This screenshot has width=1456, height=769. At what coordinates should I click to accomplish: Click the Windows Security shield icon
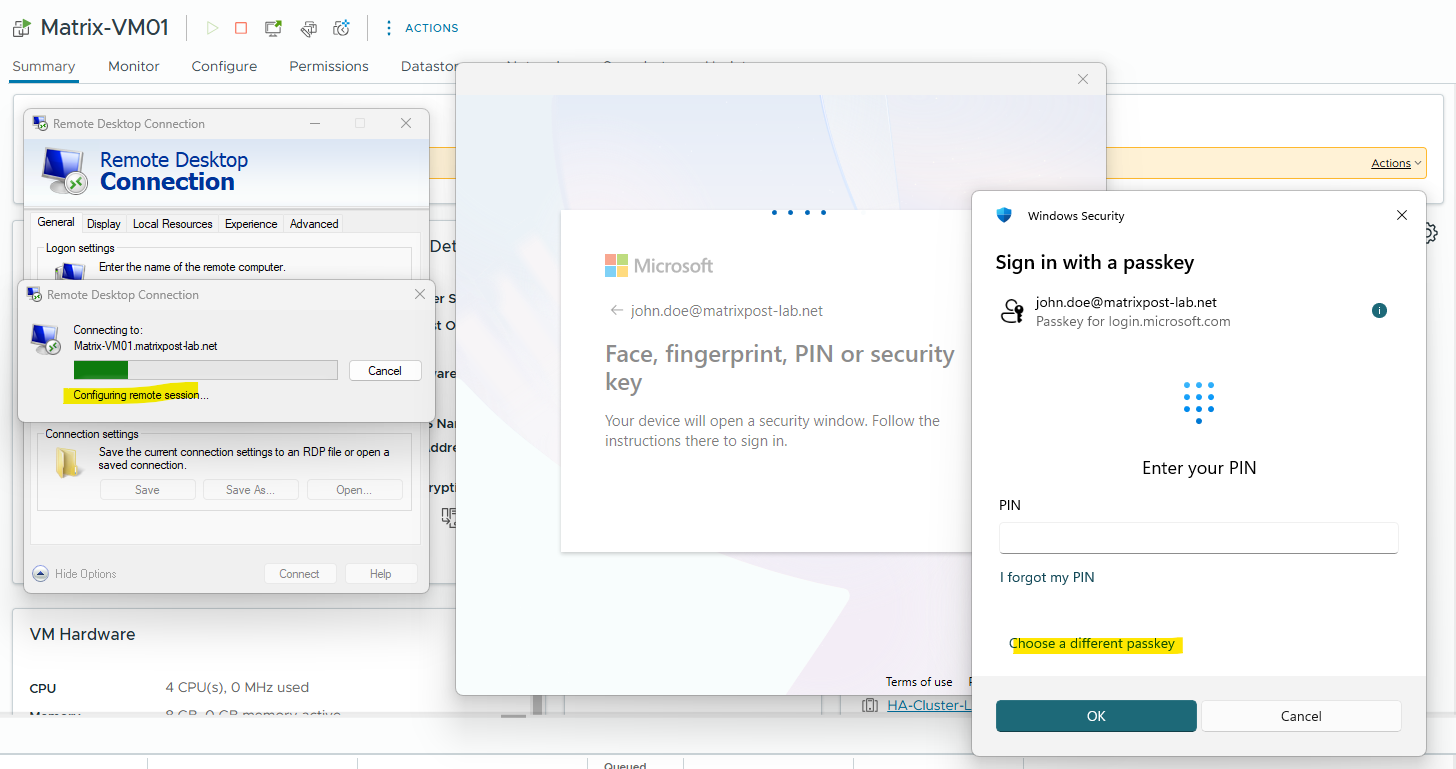click(1005, 215)
